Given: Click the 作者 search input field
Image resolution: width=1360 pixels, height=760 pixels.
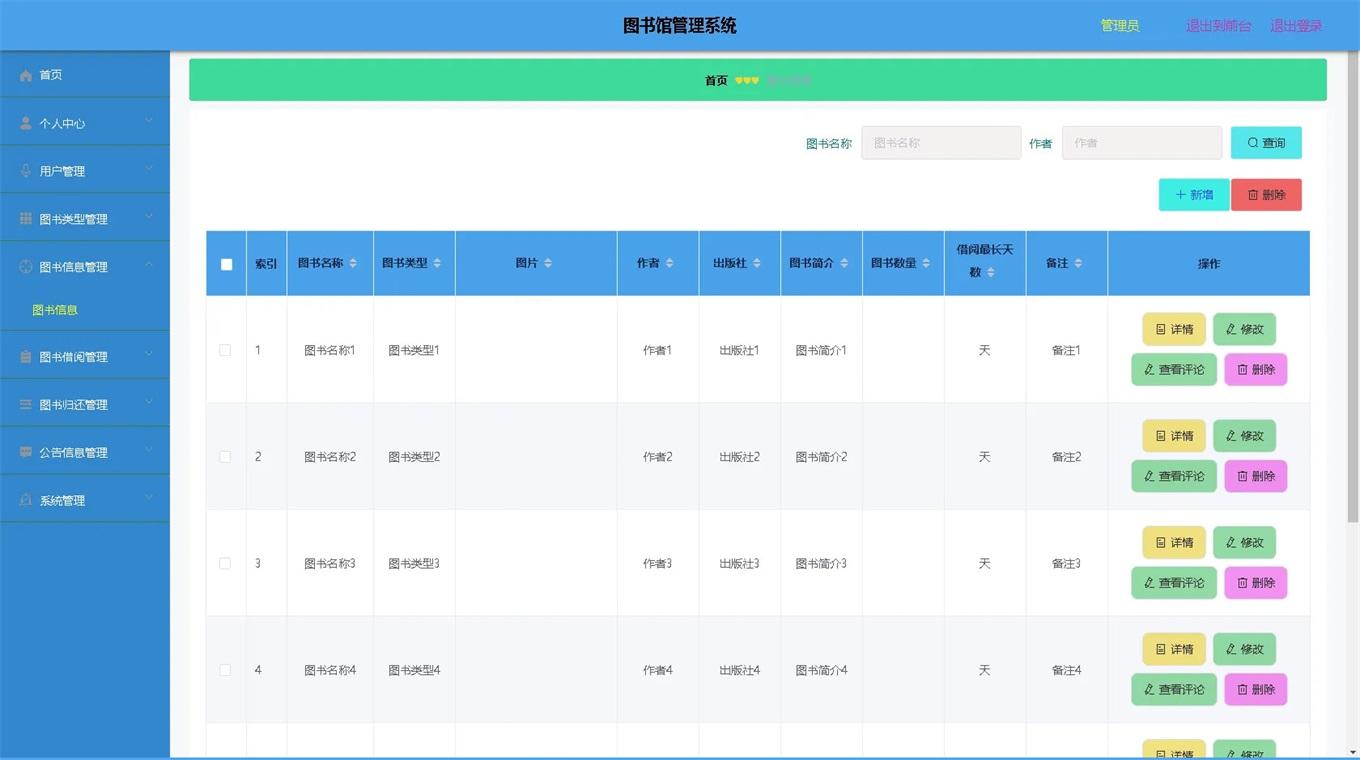Looking at the screenshot, I should 1142,143.
